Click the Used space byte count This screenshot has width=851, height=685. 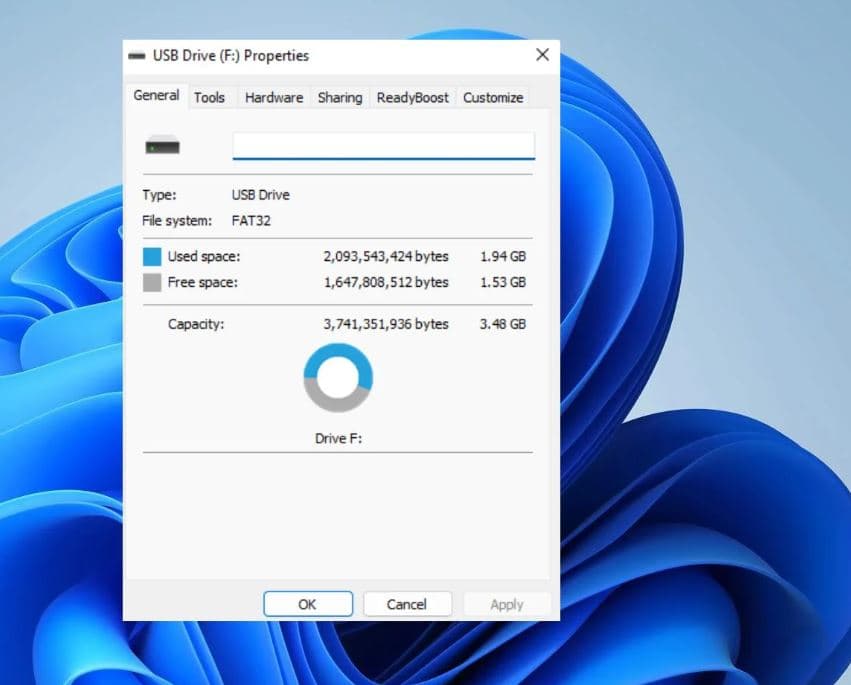point(385,257)
